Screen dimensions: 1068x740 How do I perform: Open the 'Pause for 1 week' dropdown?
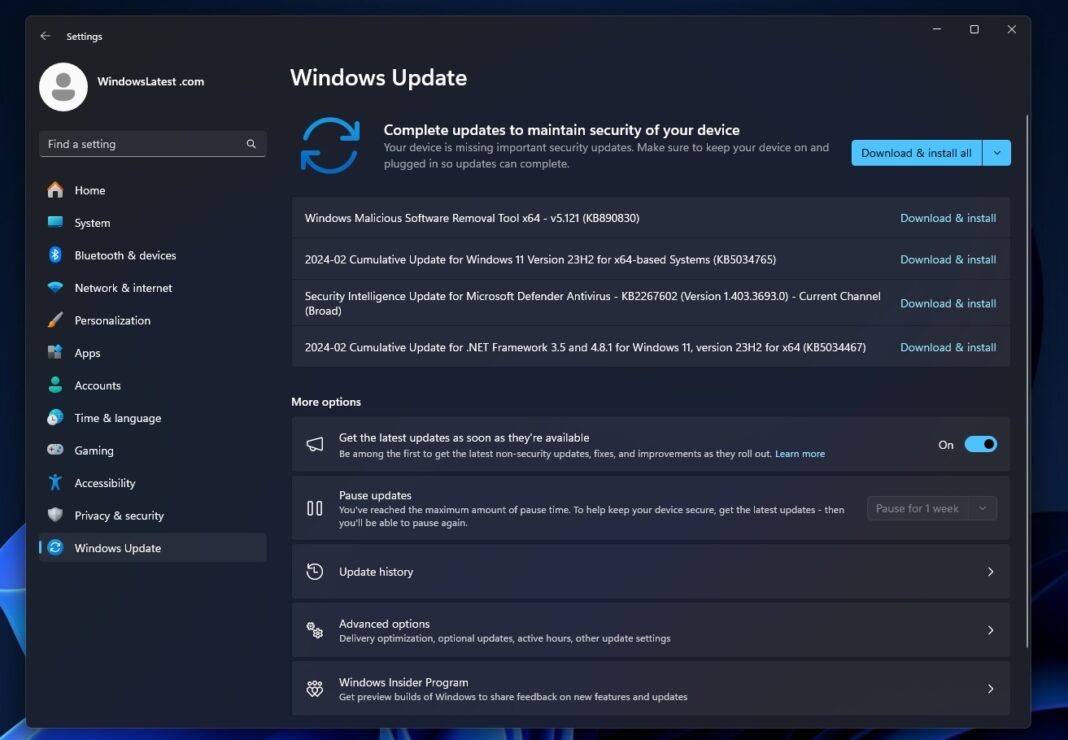(x=930, y=508)
